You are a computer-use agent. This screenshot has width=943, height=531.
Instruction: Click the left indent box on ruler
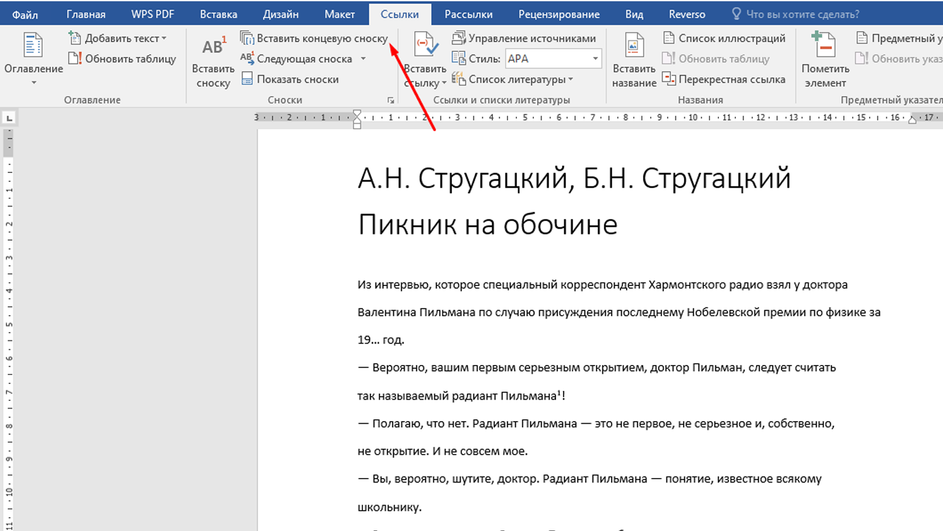tap(357, 126)
